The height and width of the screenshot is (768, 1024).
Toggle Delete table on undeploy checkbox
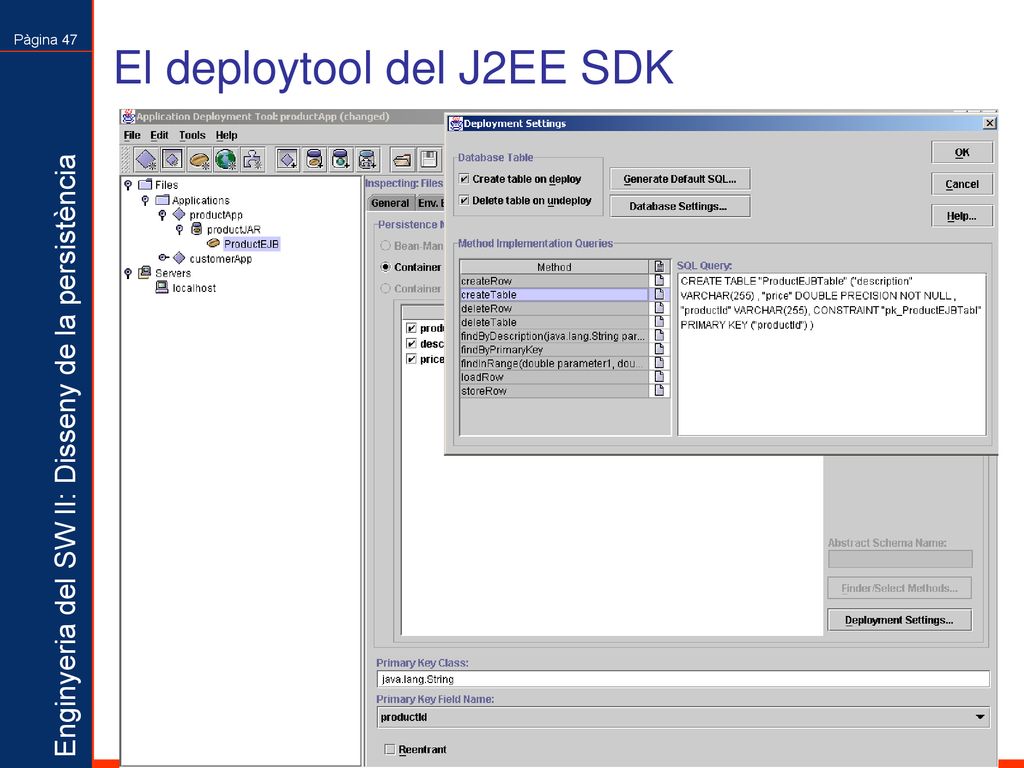pos(464,200)
